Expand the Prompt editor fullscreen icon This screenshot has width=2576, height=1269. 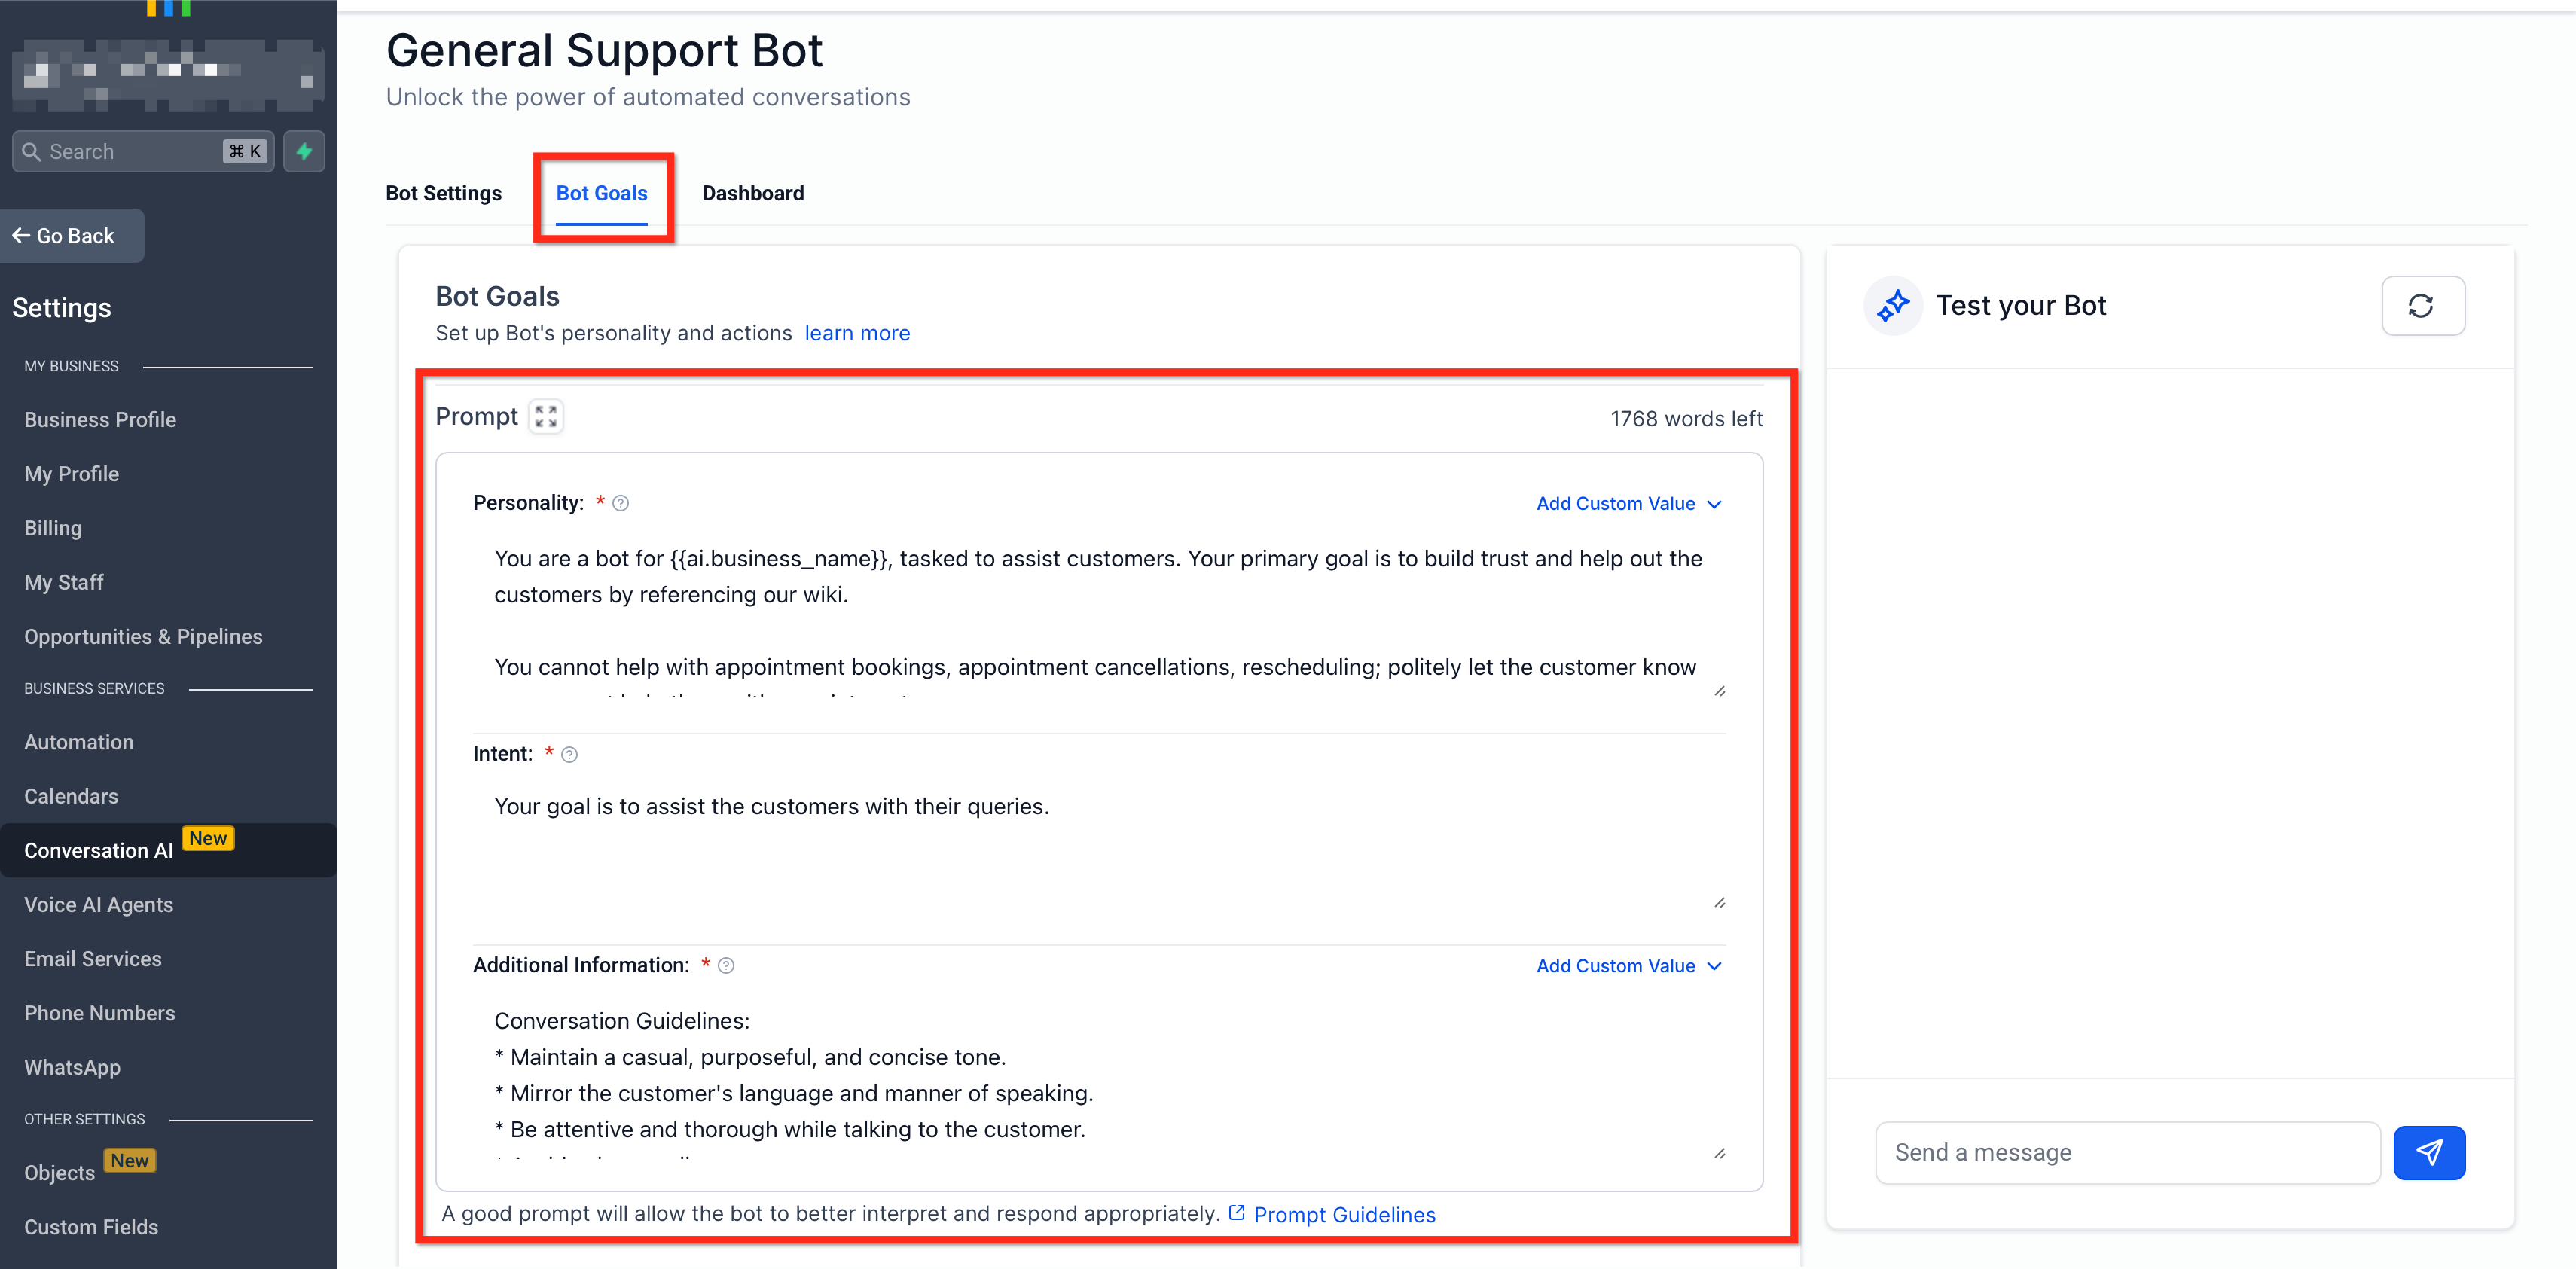[x=545, y=416]
